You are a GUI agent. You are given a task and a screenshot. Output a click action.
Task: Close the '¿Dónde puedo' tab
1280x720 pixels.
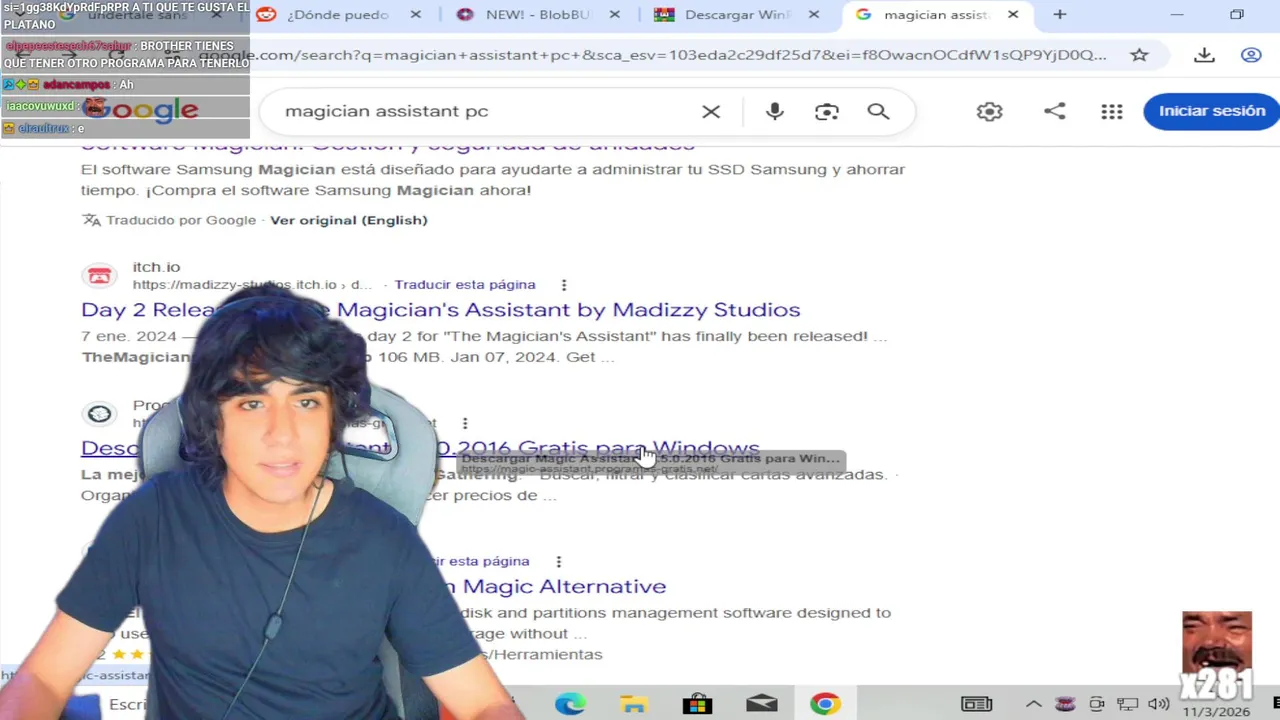(416, 15)
